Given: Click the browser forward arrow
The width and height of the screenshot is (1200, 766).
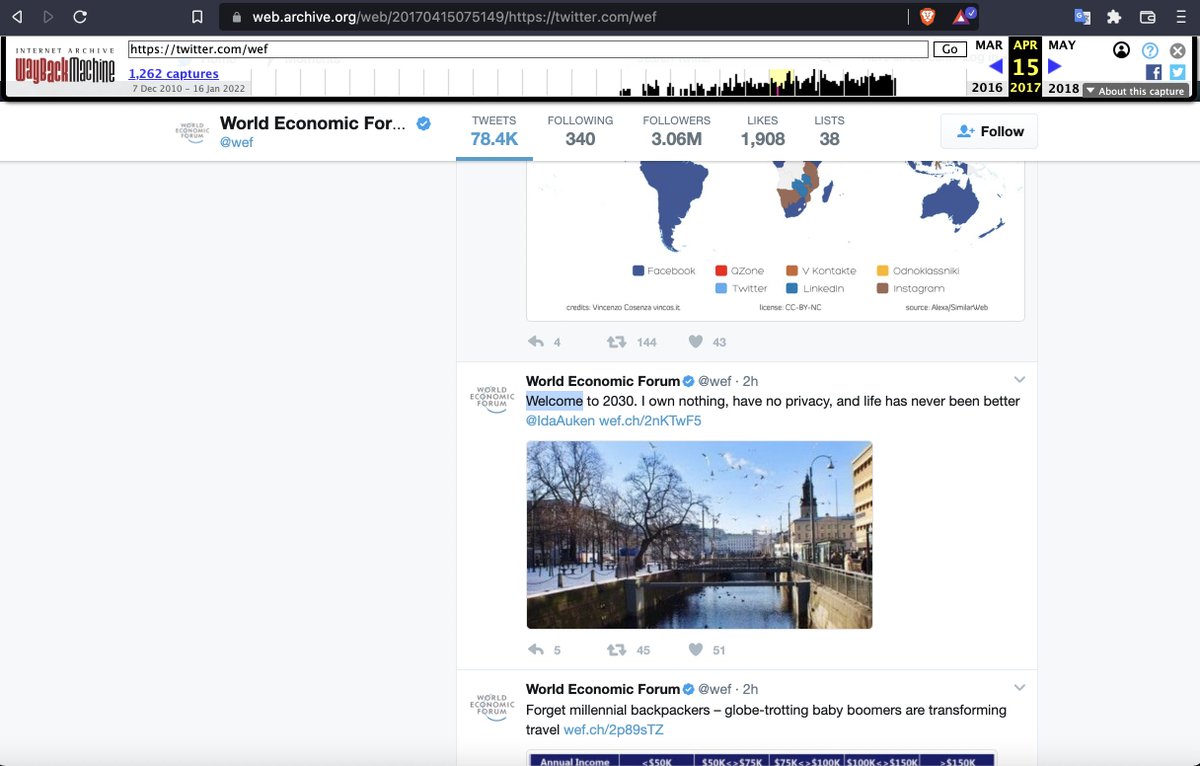Looking at the screenshot, I should click(47, 17).
